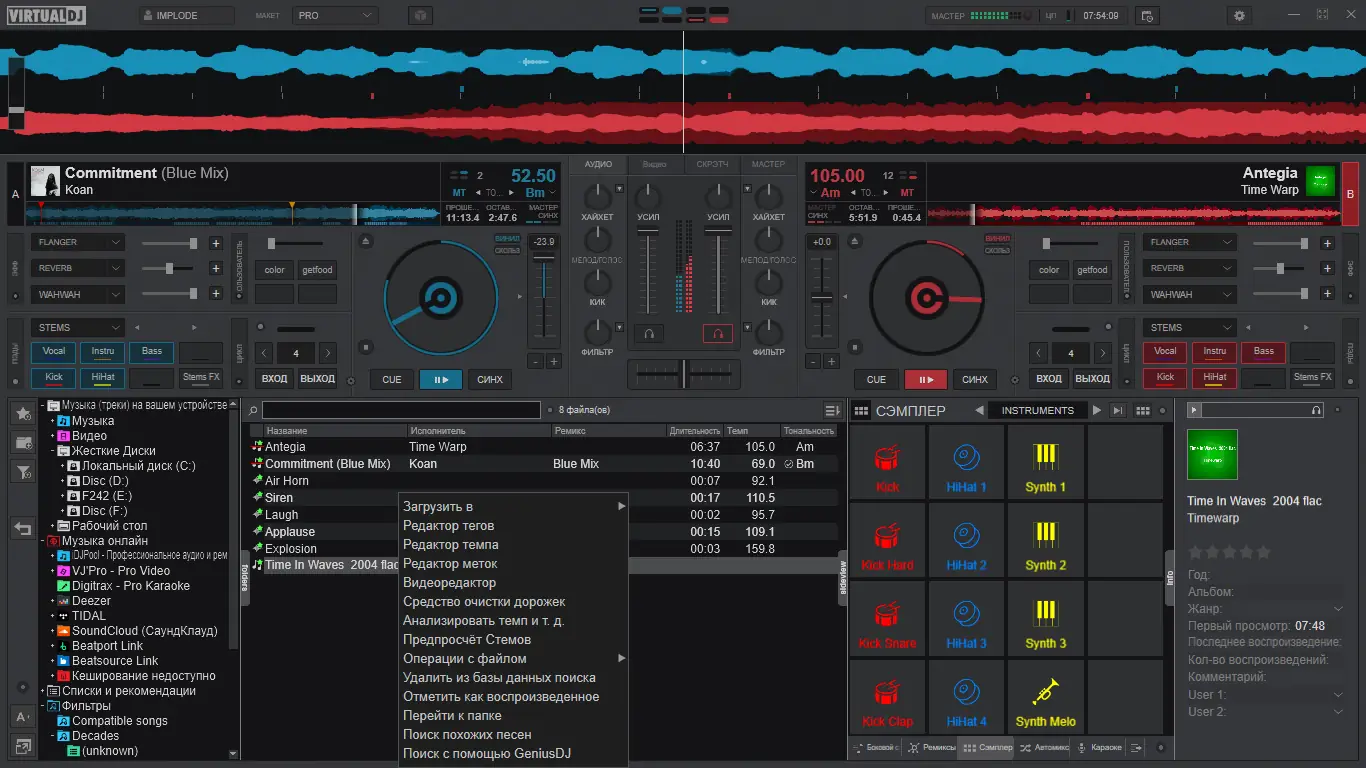Image resolution: width=1366 pixels, height=768 pixels.
Task: Choose Редактор тегов from context menu
Action: click(x=513, y=526)
